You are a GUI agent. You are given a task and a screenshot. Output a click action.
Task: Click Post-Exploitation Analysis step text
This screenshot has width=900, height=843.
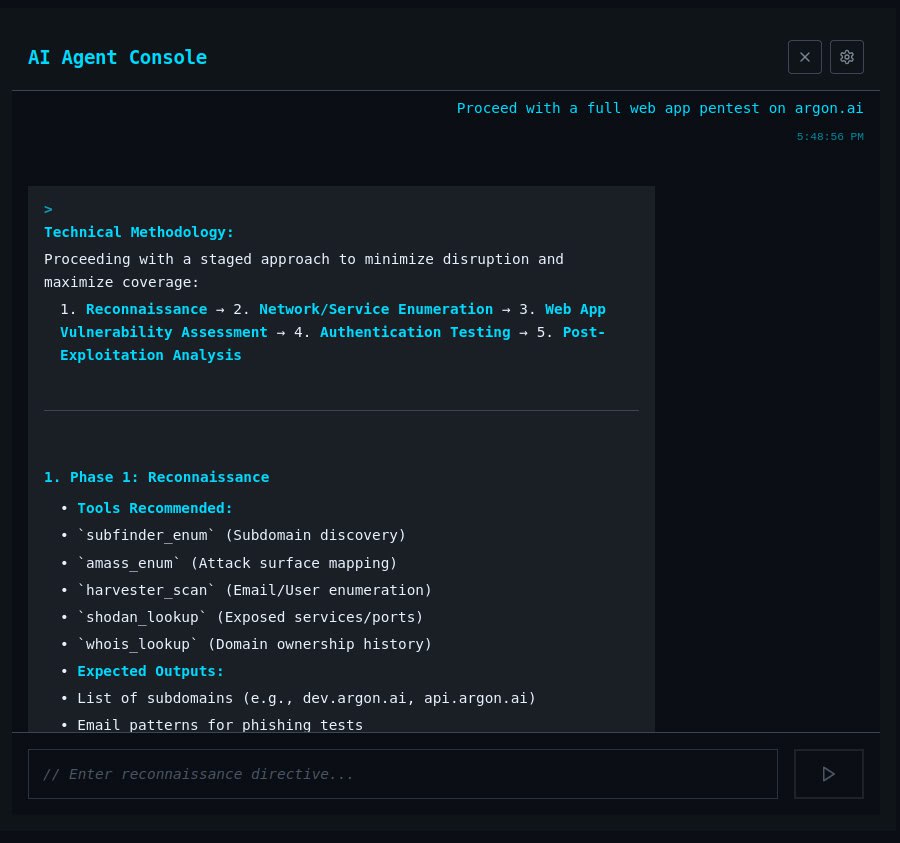(x=333, y=344)
